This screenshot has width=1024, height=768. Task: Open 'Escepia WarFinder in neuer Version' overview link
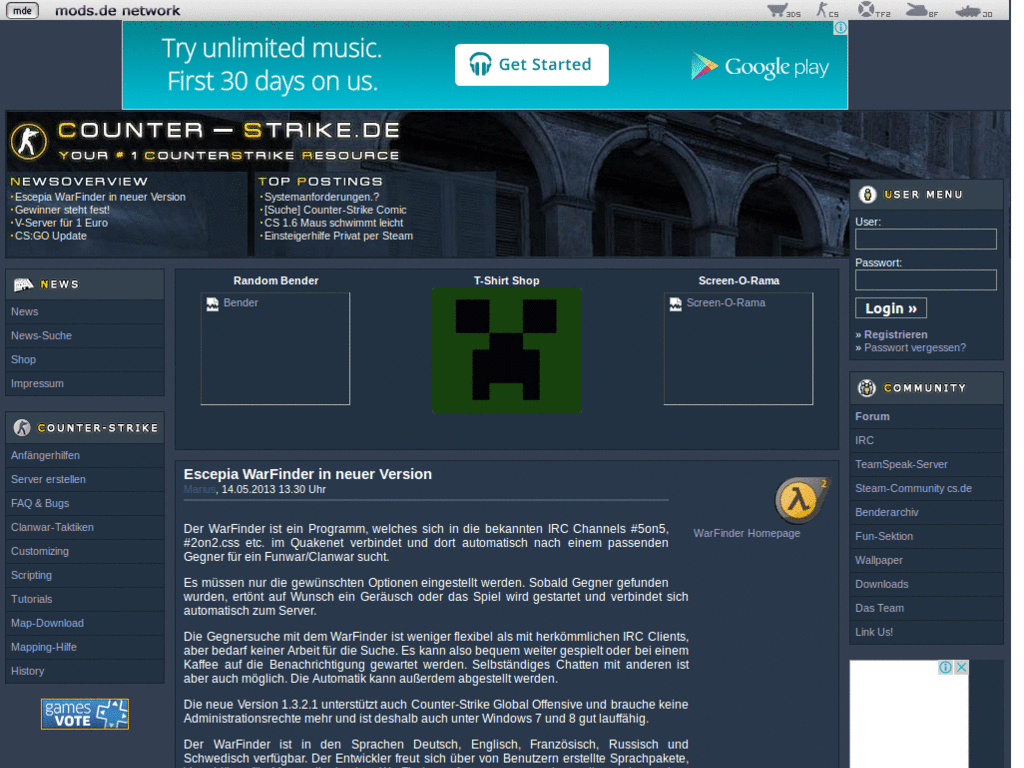click(100, 197)
